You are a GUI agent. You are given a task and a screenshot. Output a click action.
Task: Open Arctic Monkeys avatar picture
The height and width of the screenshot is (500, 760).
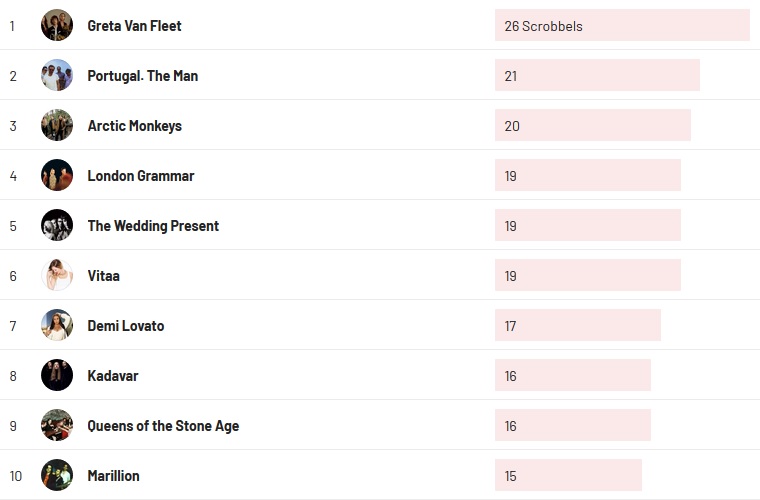pyautogui.click(x=57, y=125)
